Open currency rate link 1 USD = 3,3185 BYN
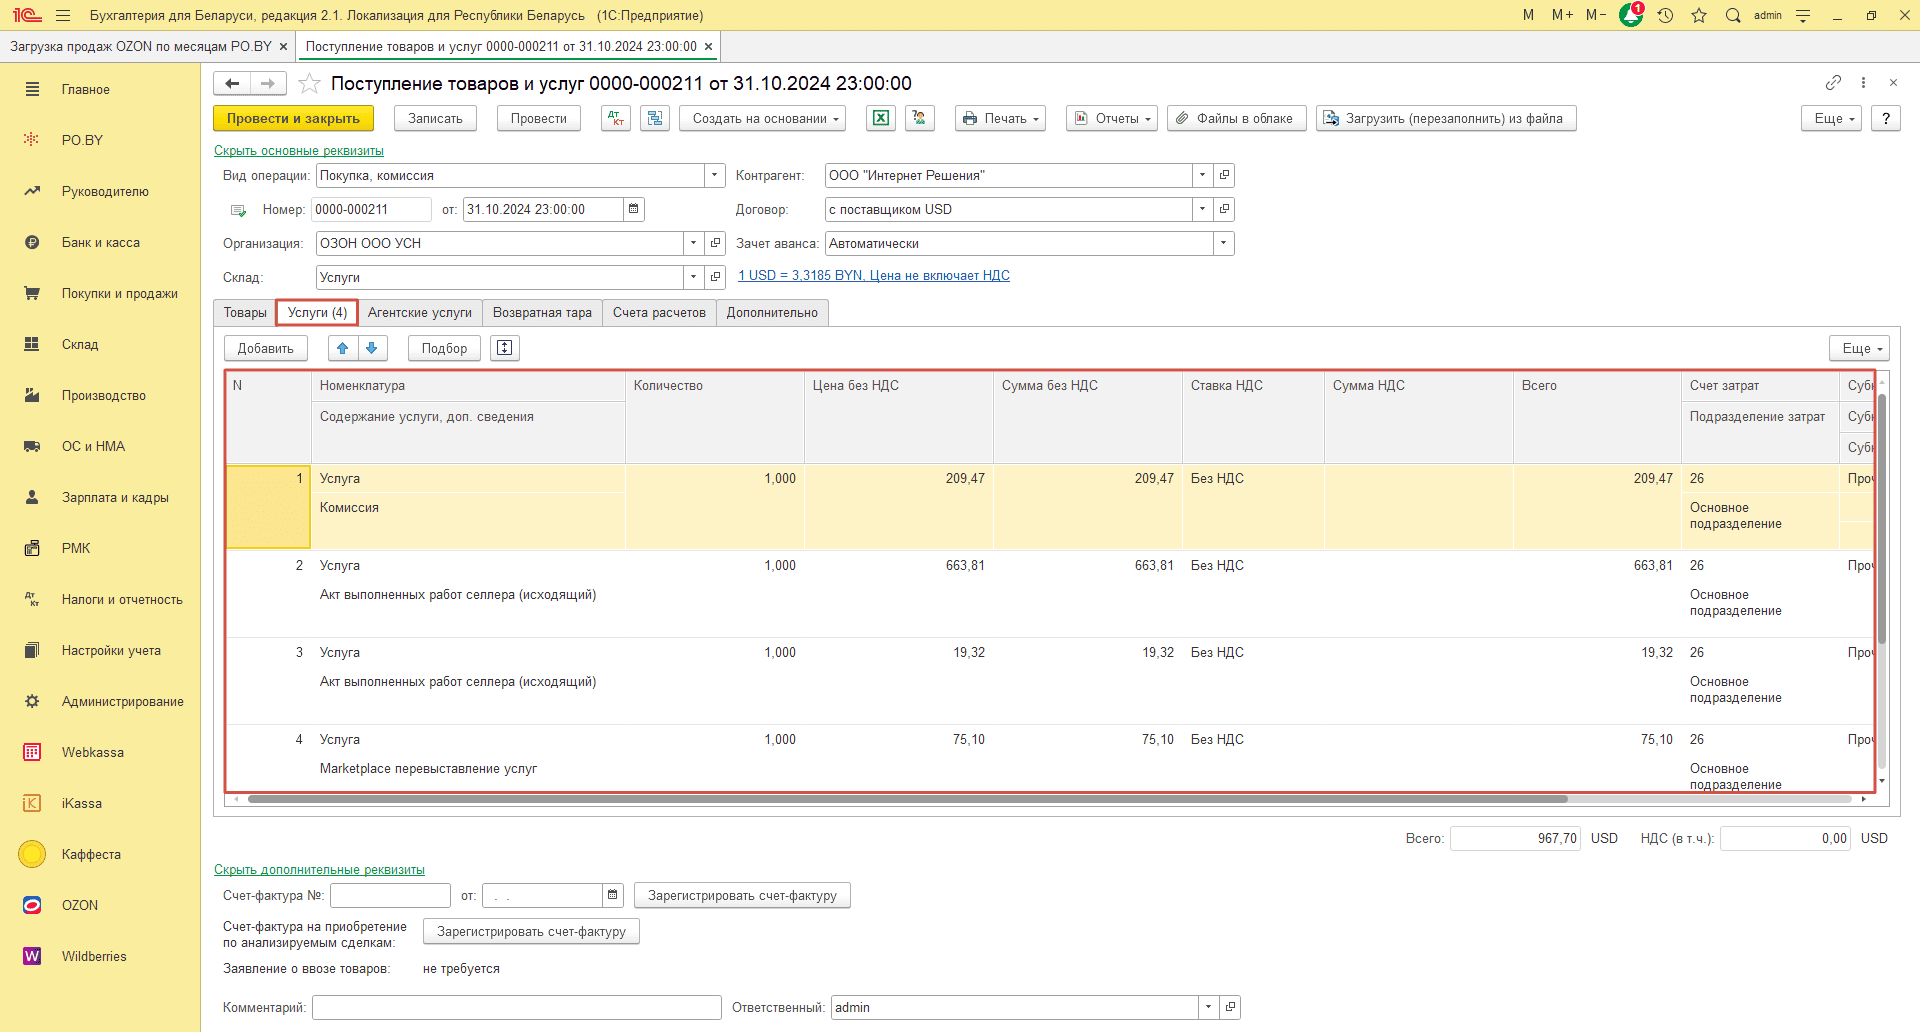The height and width of the screenshot is (1032, 1920). click(x=874, y=275)
